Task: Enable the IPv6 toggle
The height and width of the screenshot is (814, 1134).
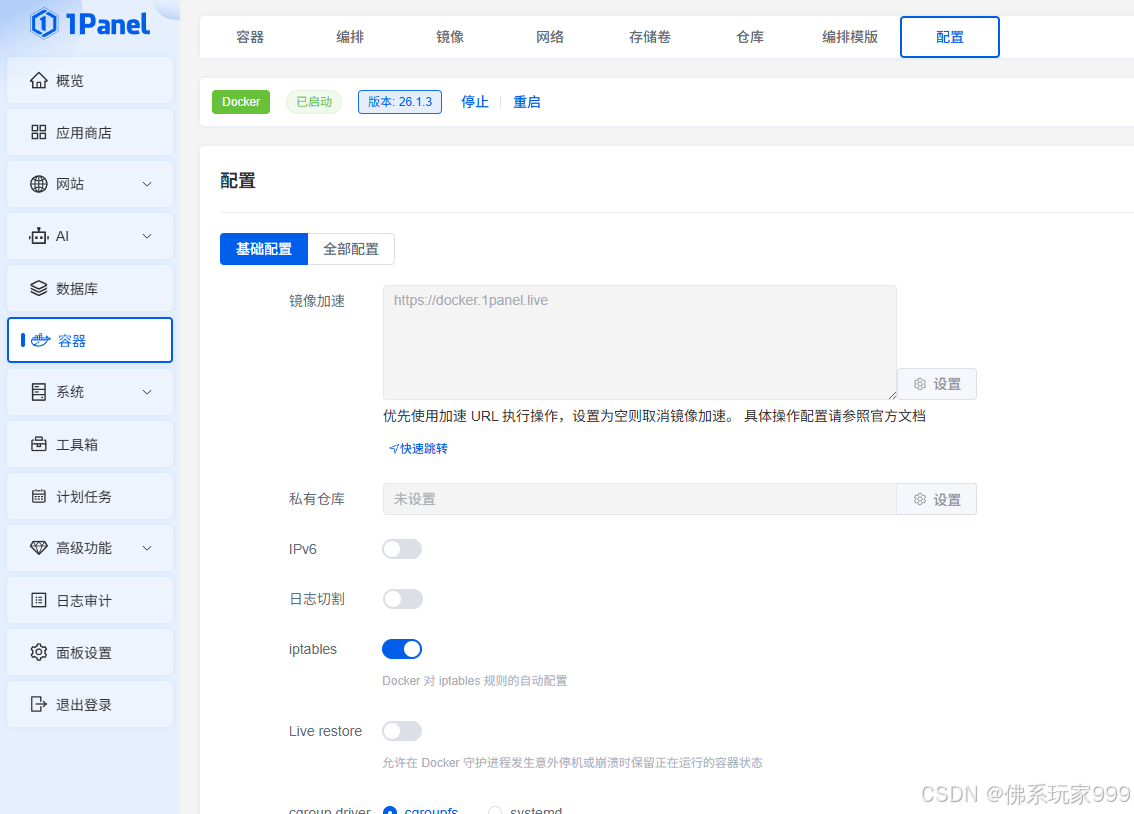Action: click(x=402, y=548)
